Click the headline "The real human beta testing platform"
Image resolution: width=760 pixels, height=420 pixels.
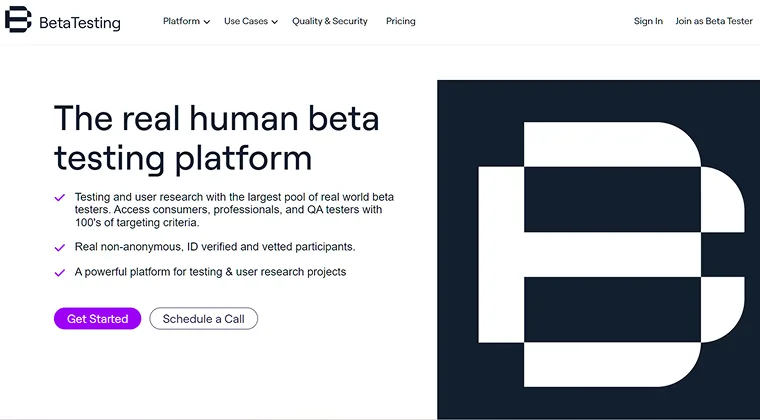click(x=216, y=138)
